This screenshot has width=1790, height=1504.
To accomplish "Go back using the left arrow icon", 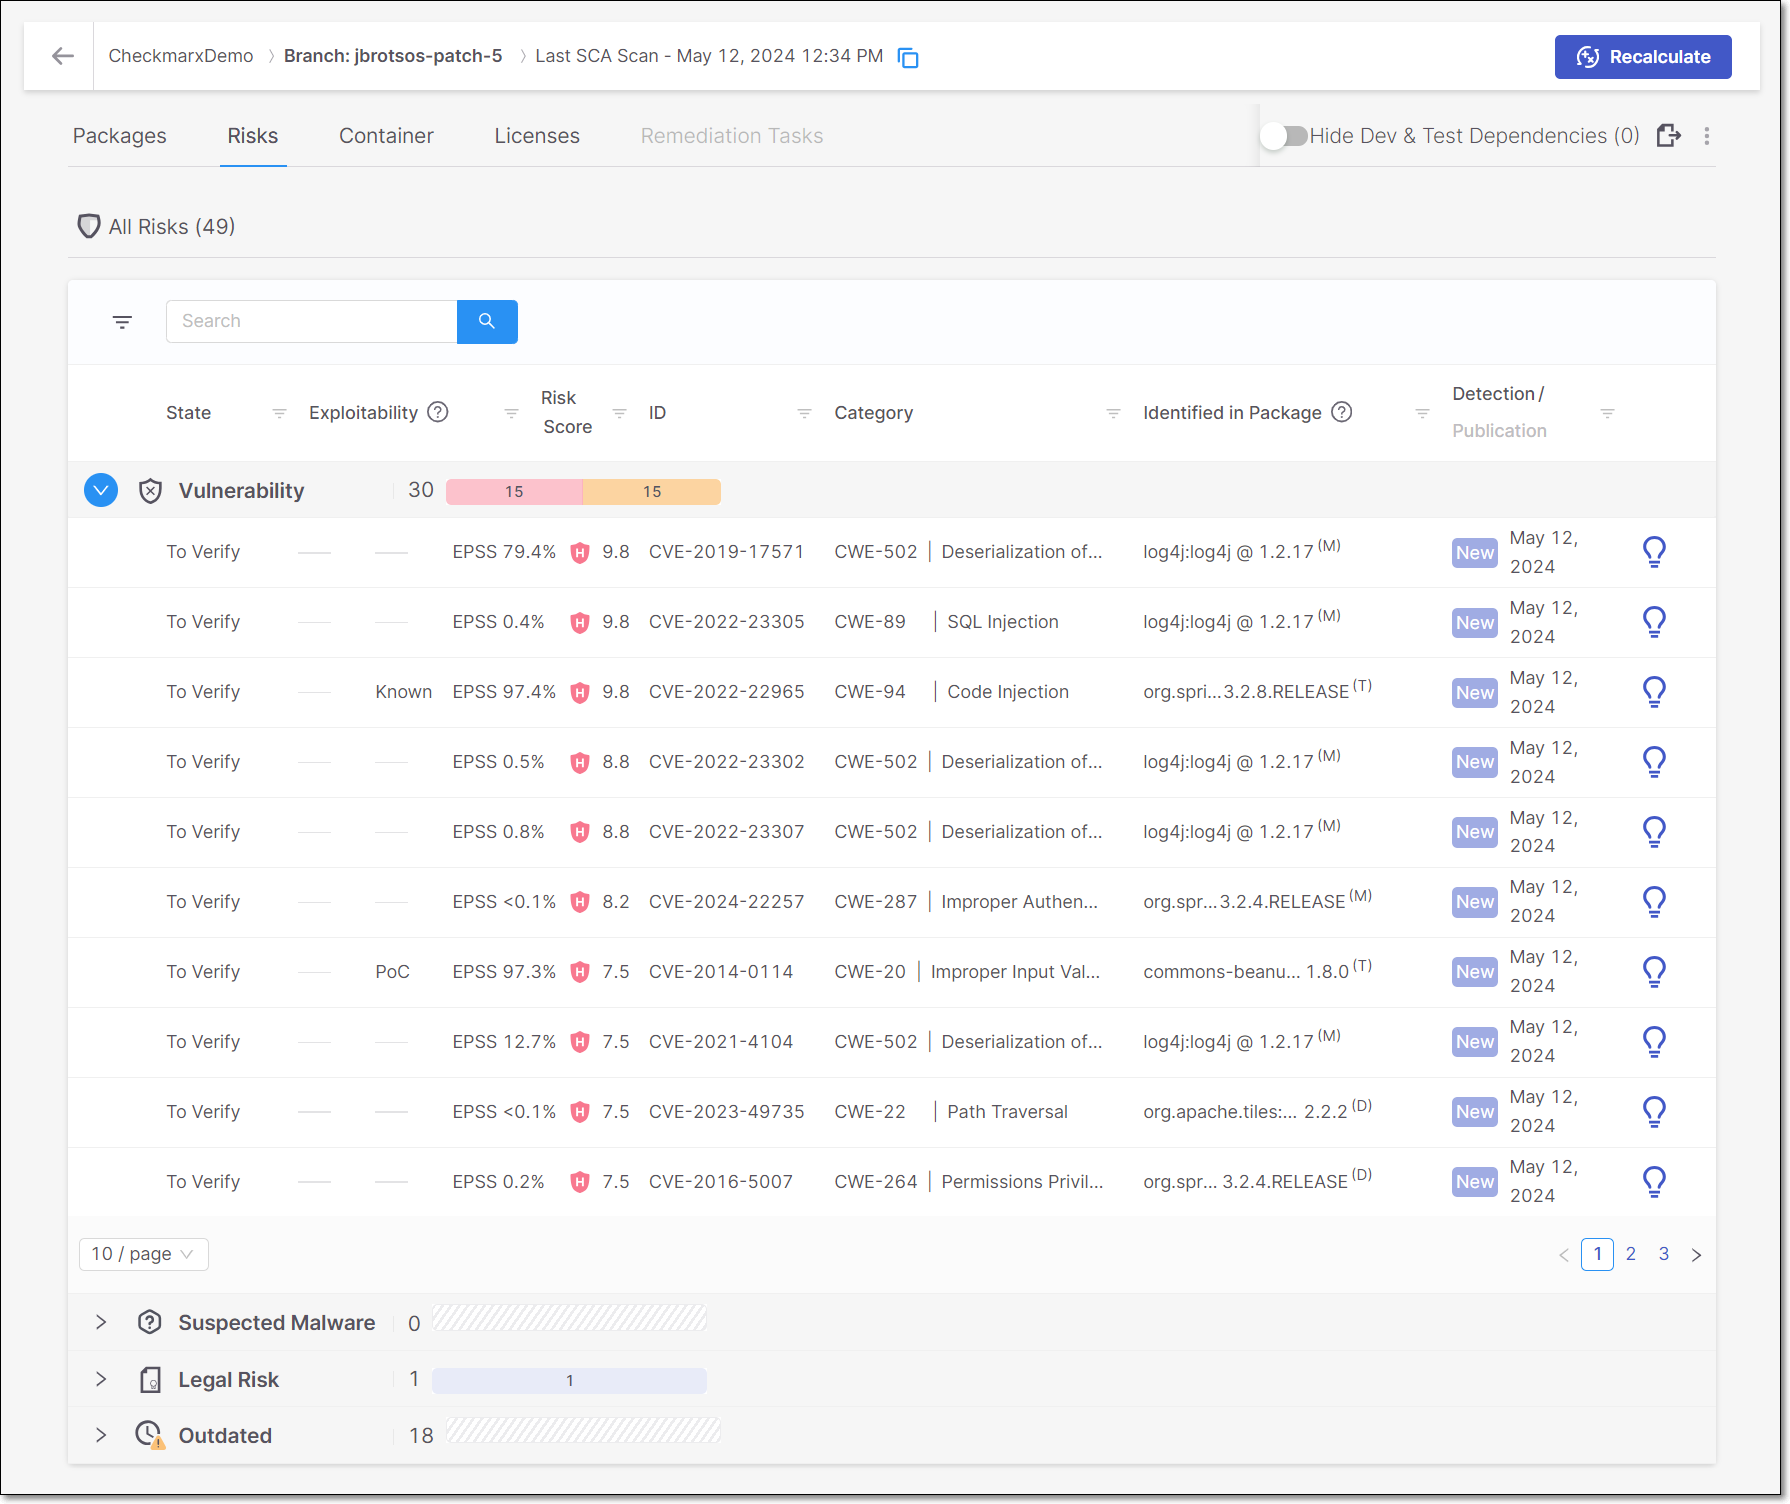I will [x=63, y=56].
